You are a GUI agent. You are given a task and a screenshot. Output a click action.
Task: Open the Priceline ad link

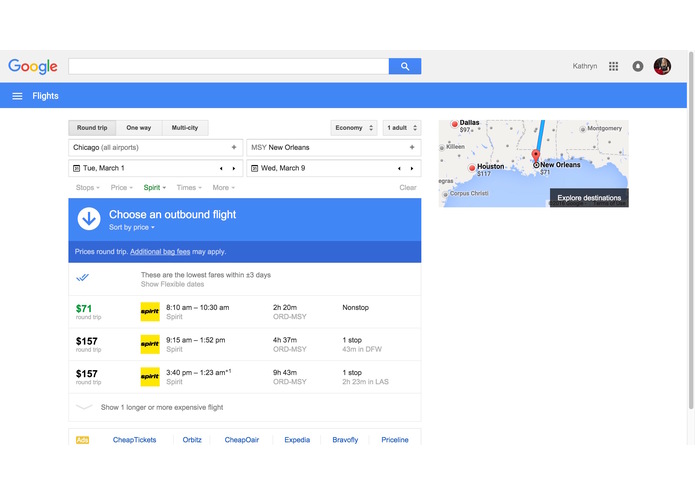(395, 440)
